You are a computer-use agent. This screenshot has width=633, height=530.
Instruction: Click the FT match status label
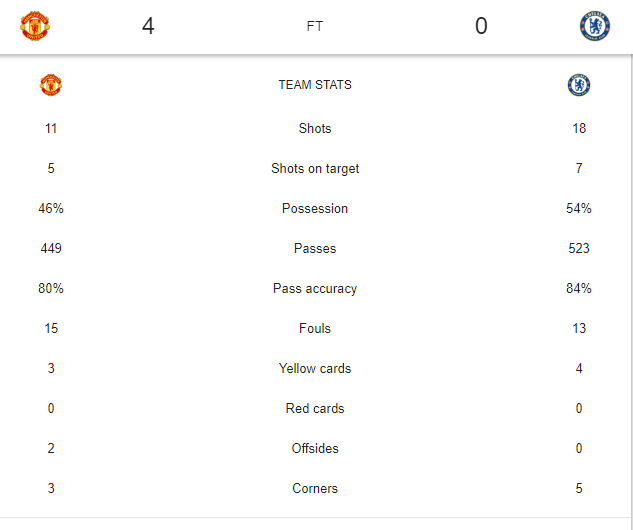click(314, 26)
